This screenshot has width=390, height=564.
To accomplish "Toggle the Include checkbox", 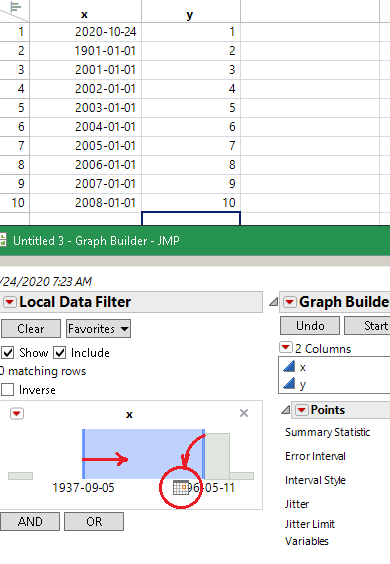I will point(60,353).
